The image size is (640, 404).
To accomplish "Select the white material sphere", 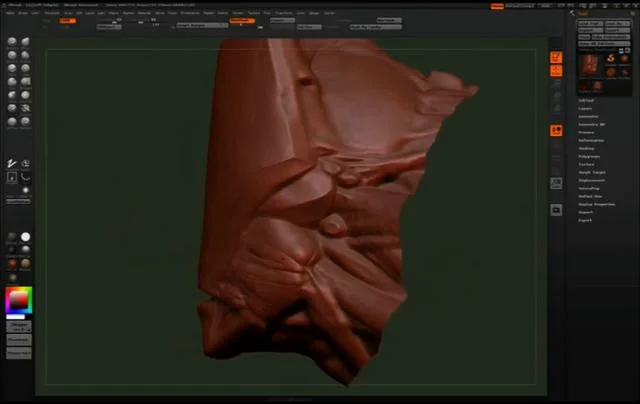I will (25, 237).
